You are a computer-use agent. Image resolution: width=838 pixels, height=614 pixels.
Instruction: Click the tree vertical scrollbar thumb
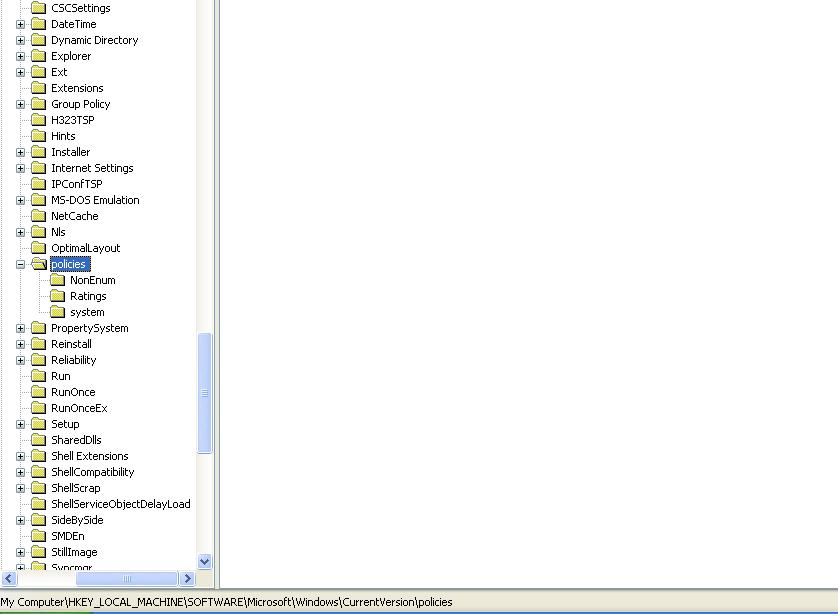tap(204, 393)
